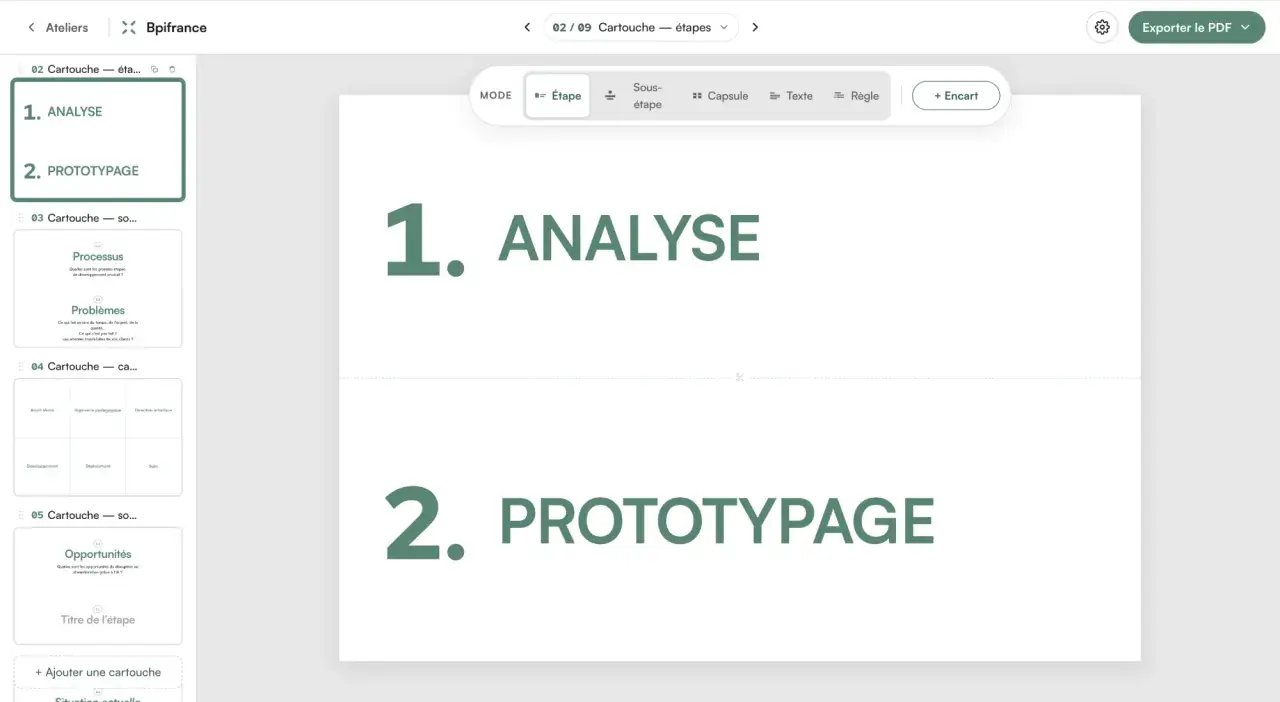The height and width of the screenshot is (702, 1280).
Task: Click Exporter le PDF button
Action: coord(1196,27)
